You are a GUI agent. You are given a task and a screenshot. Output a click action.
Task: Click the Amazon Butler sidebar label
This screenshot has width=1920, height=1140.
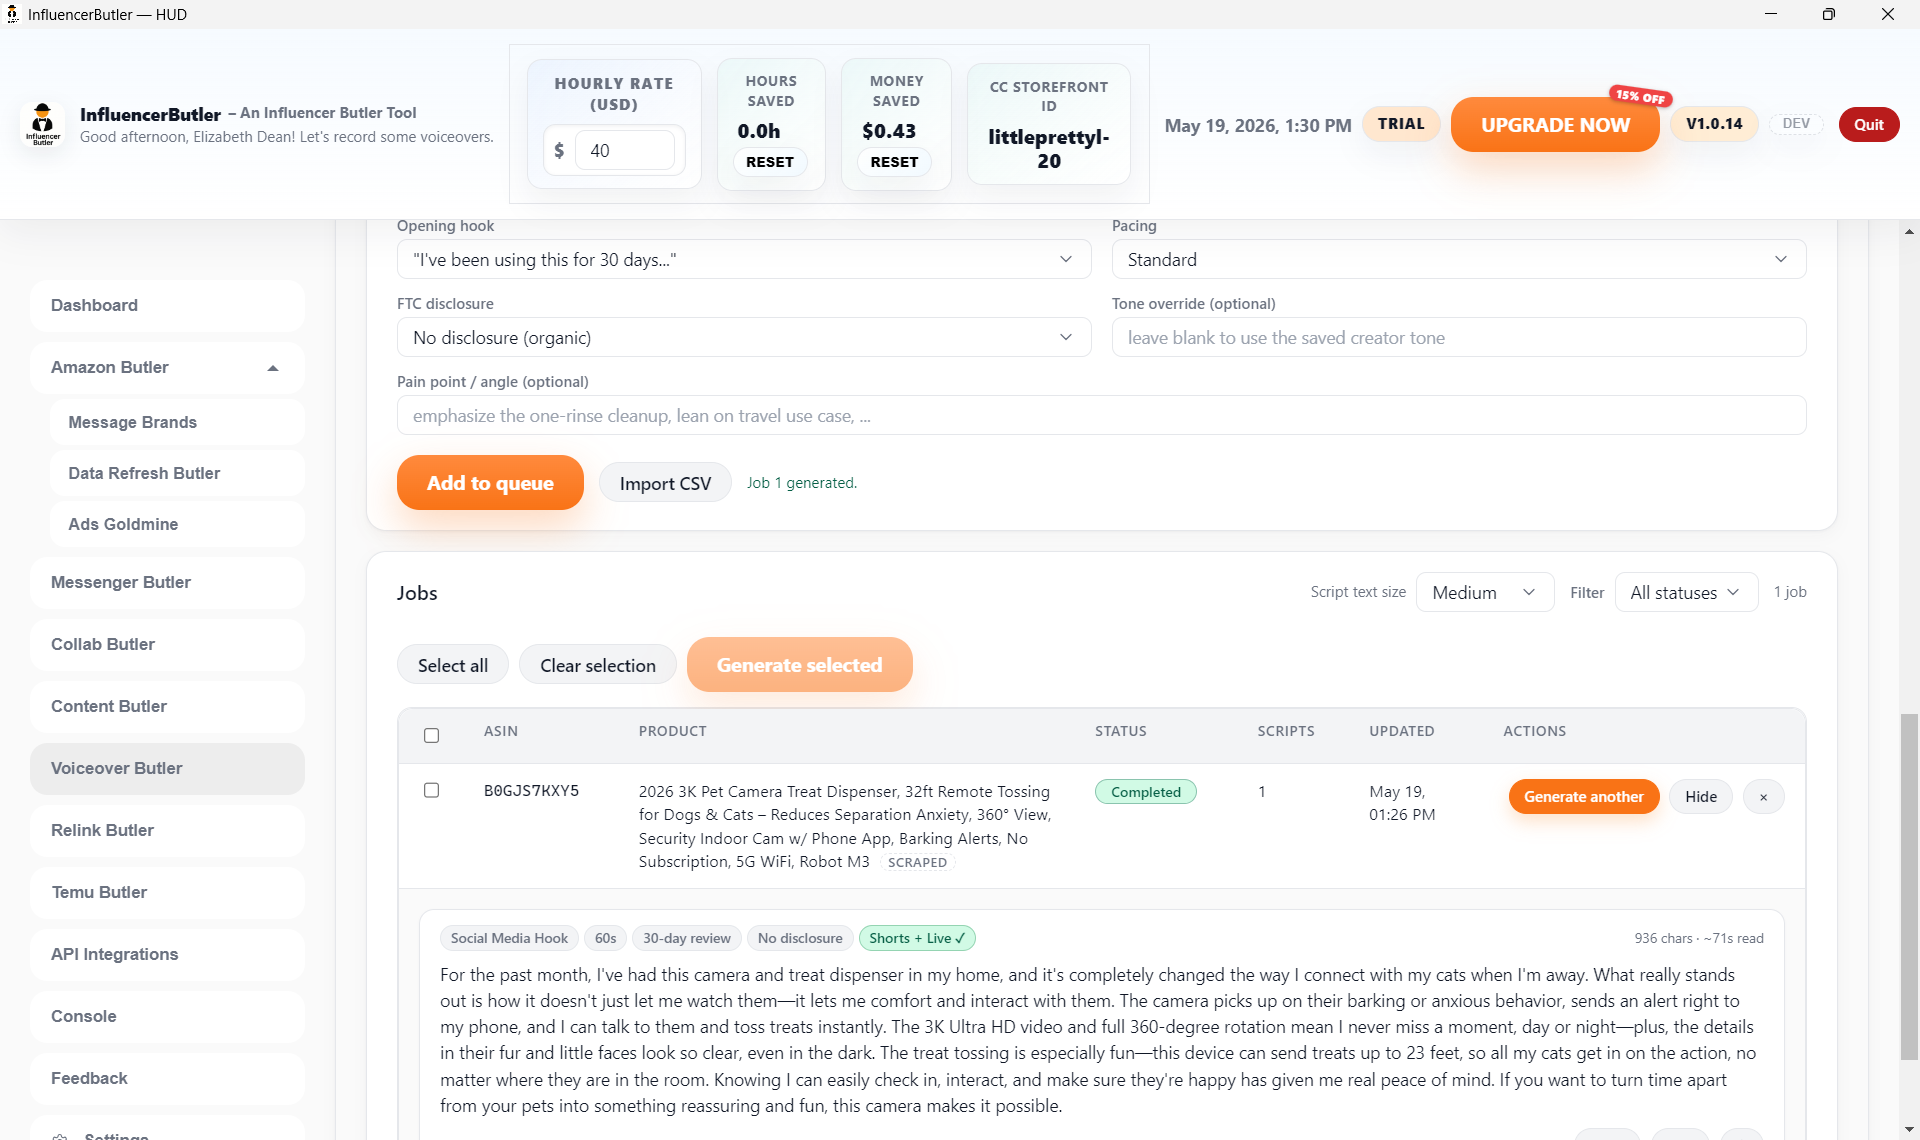(x=110, y=368)
